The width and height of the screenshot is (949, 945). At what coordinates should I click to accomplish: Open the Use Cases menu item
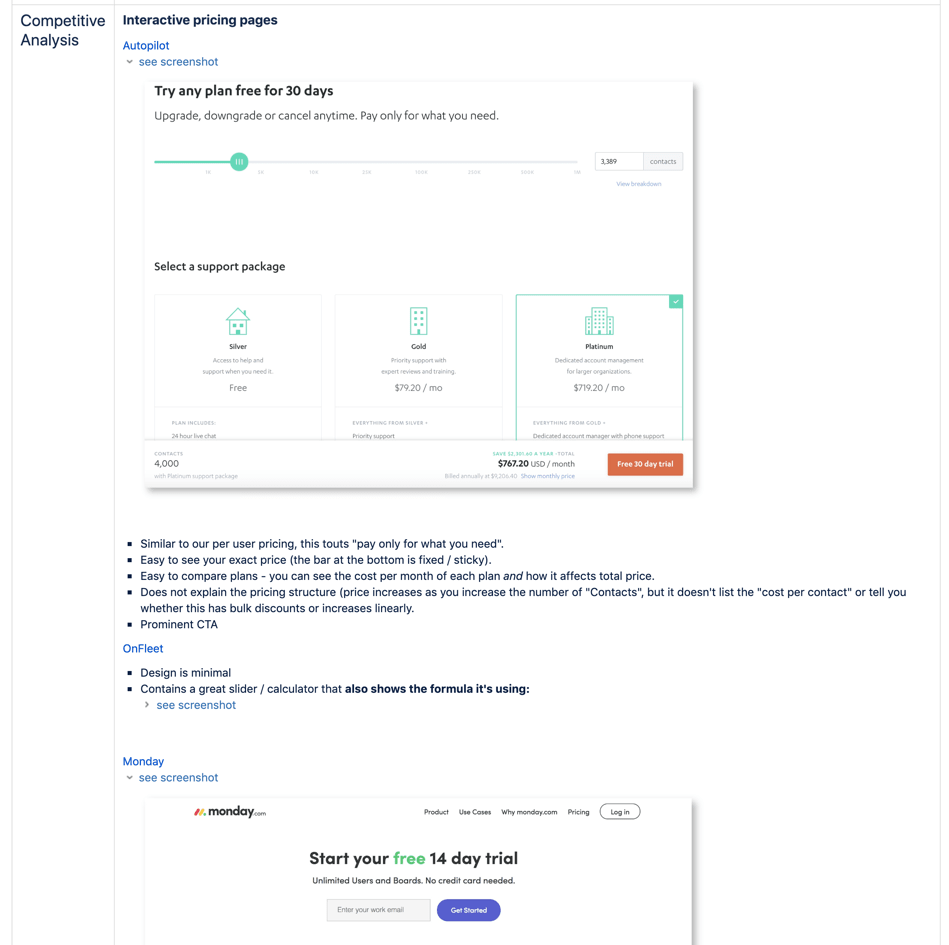coord(475,812)
